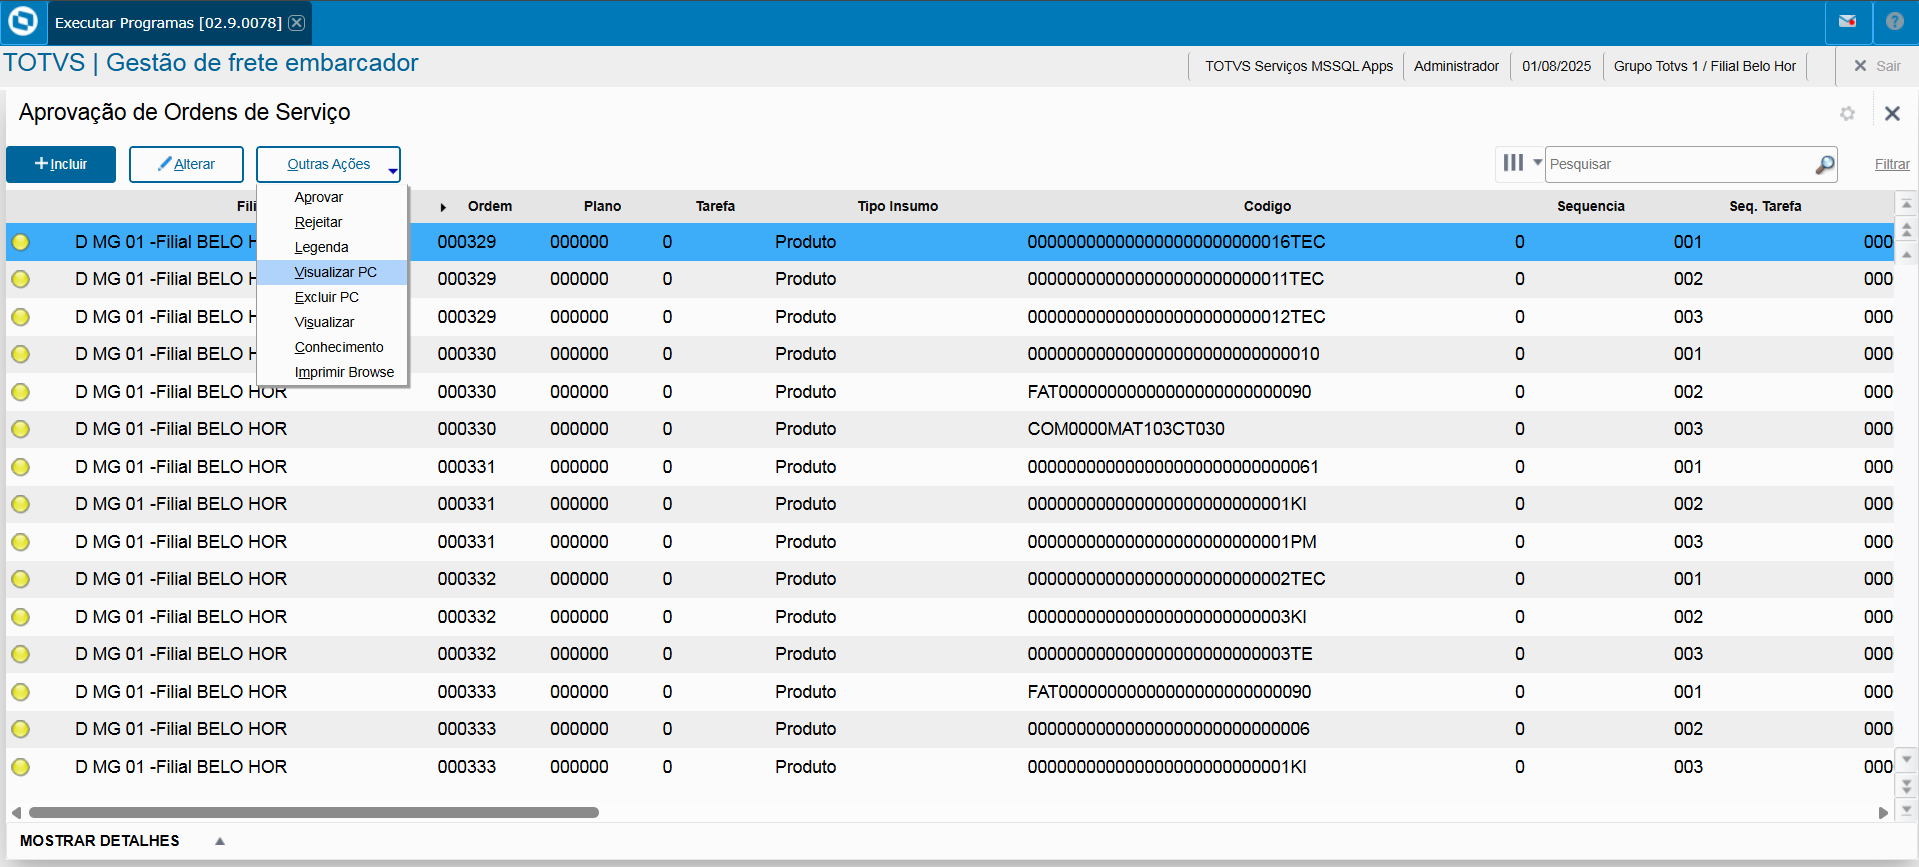Click yellow status dot of order 000331 seq 001
The height and width of the screenshot is (867, 1919).
[x=21, y=467]
